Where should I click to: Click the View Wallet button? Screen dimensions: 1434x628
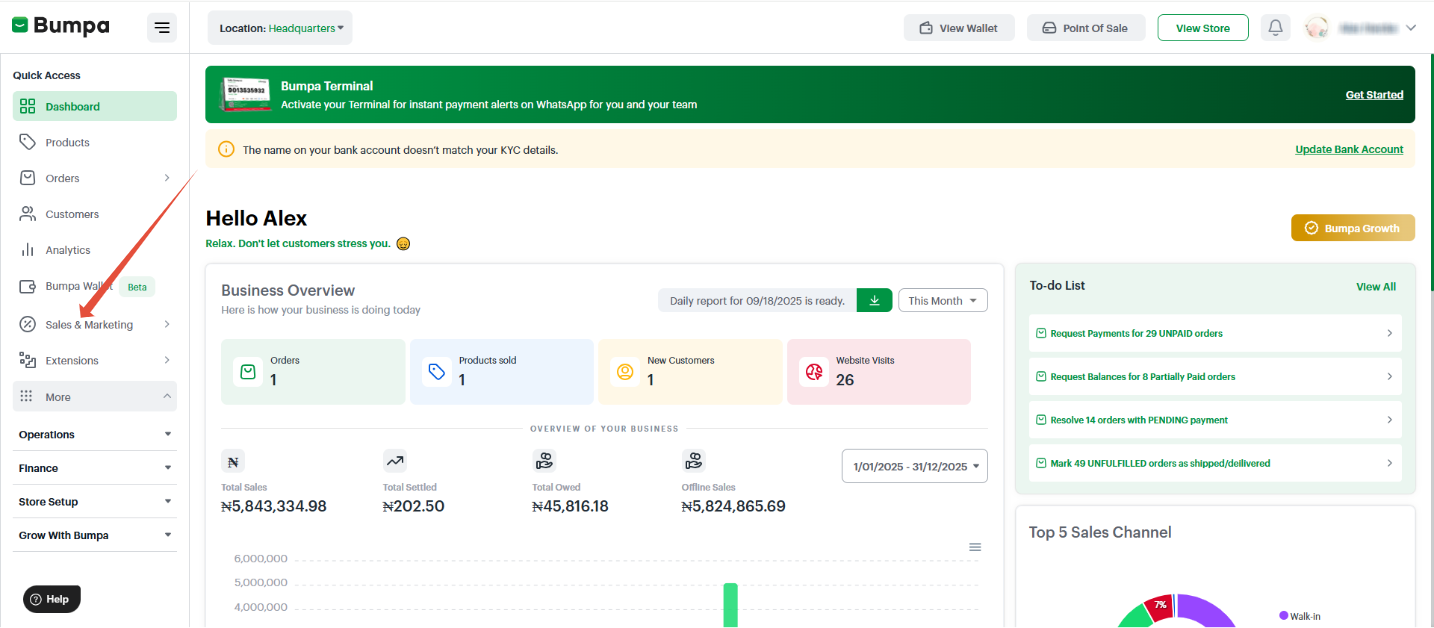click(959, 28)
